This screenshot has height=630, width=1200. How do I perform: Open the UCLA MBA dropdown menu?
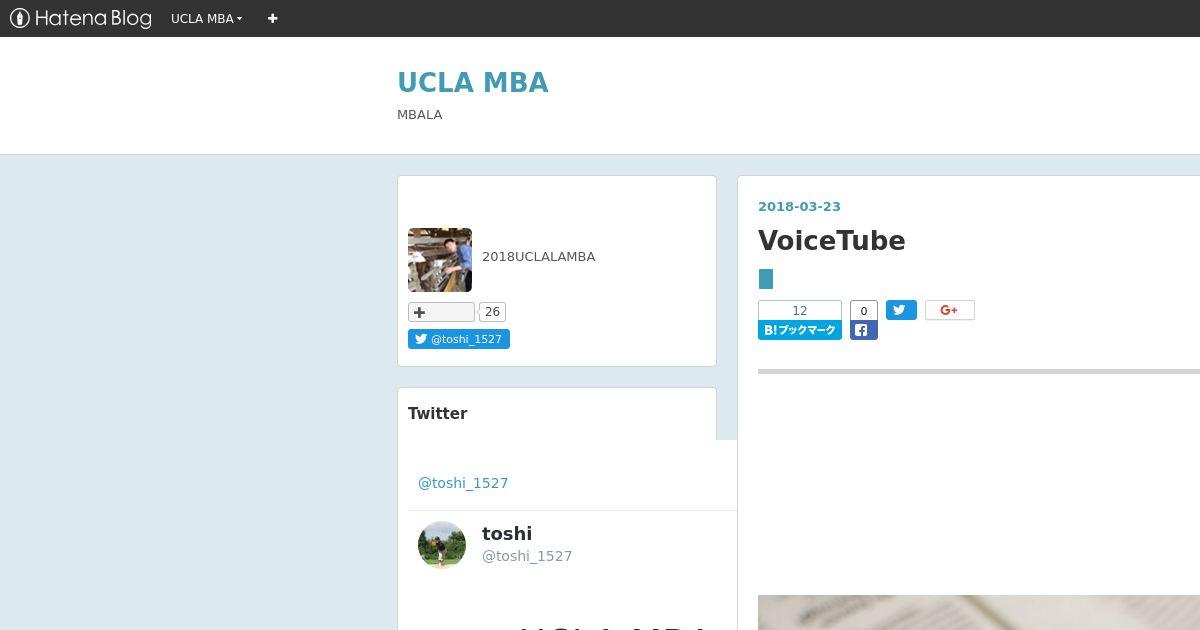point(206,18)
